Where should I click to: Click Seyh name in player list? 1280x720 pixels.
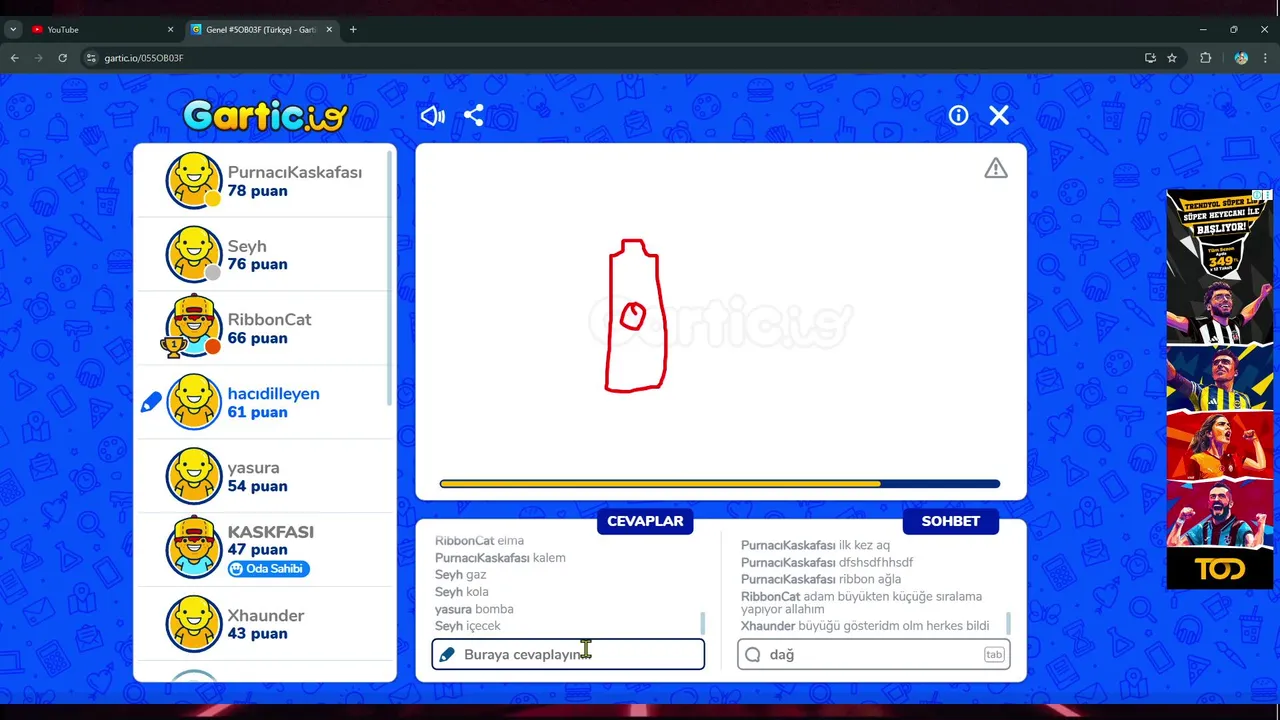pos(247,246)
